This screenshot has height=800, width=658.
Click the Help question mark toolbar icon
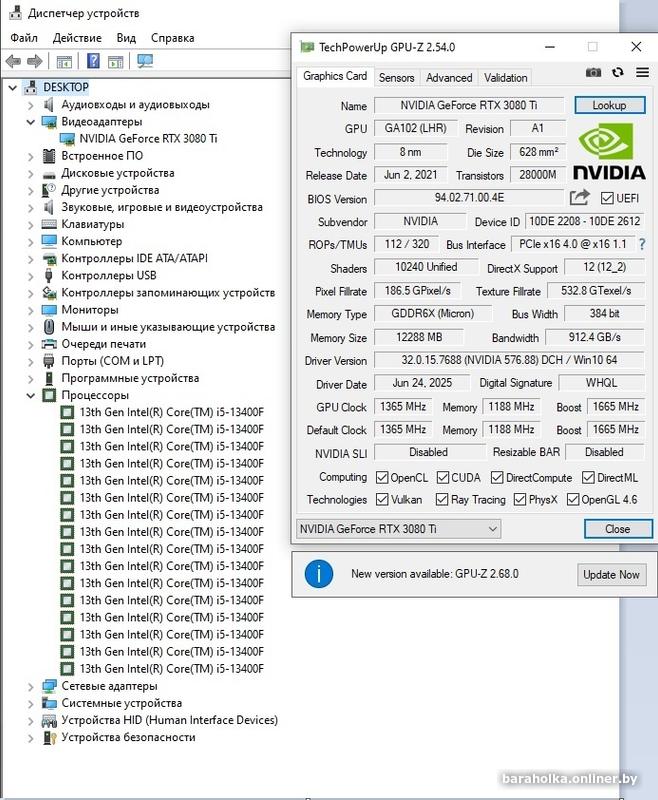click(x=93, y=61)
